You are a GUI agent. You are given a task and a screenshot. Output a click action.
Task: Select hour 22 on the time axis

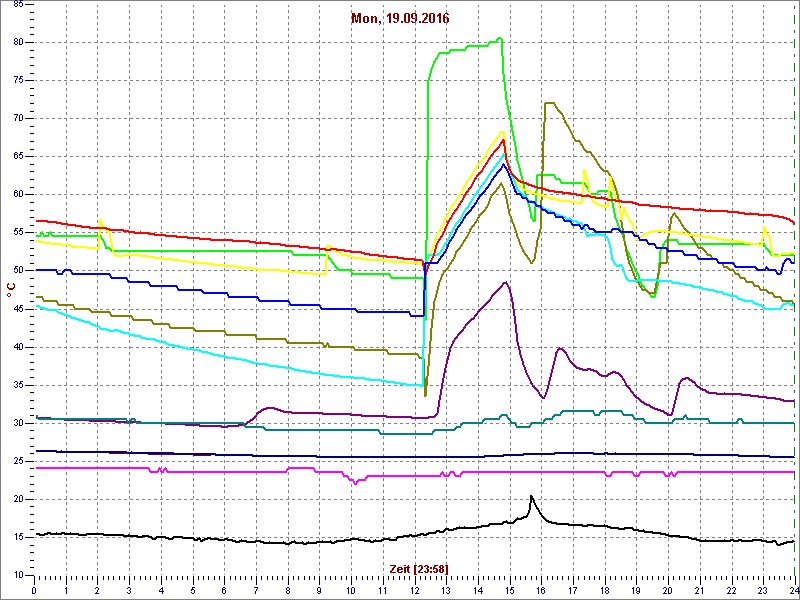pos(732,590)
